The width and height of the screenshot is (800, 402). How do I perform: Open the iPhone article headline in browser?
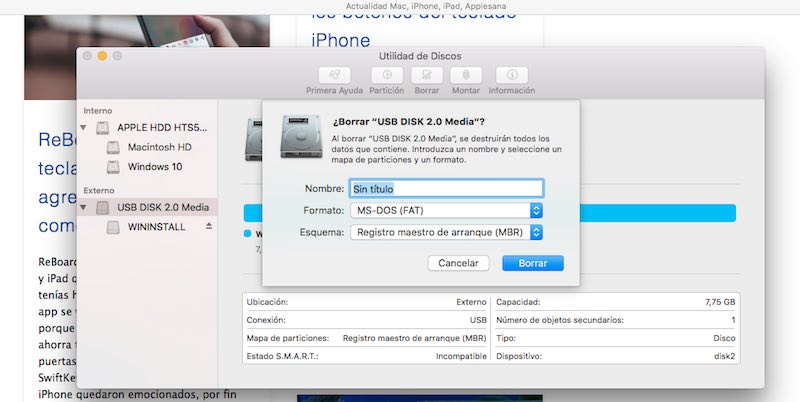[340, 40]
